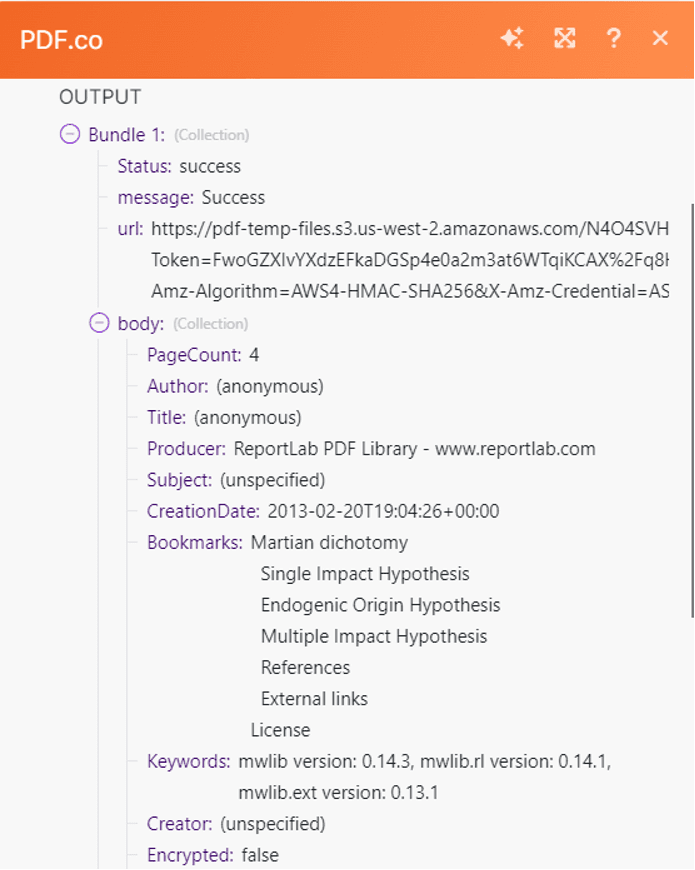Select the Status label

[x=144, y=166]
